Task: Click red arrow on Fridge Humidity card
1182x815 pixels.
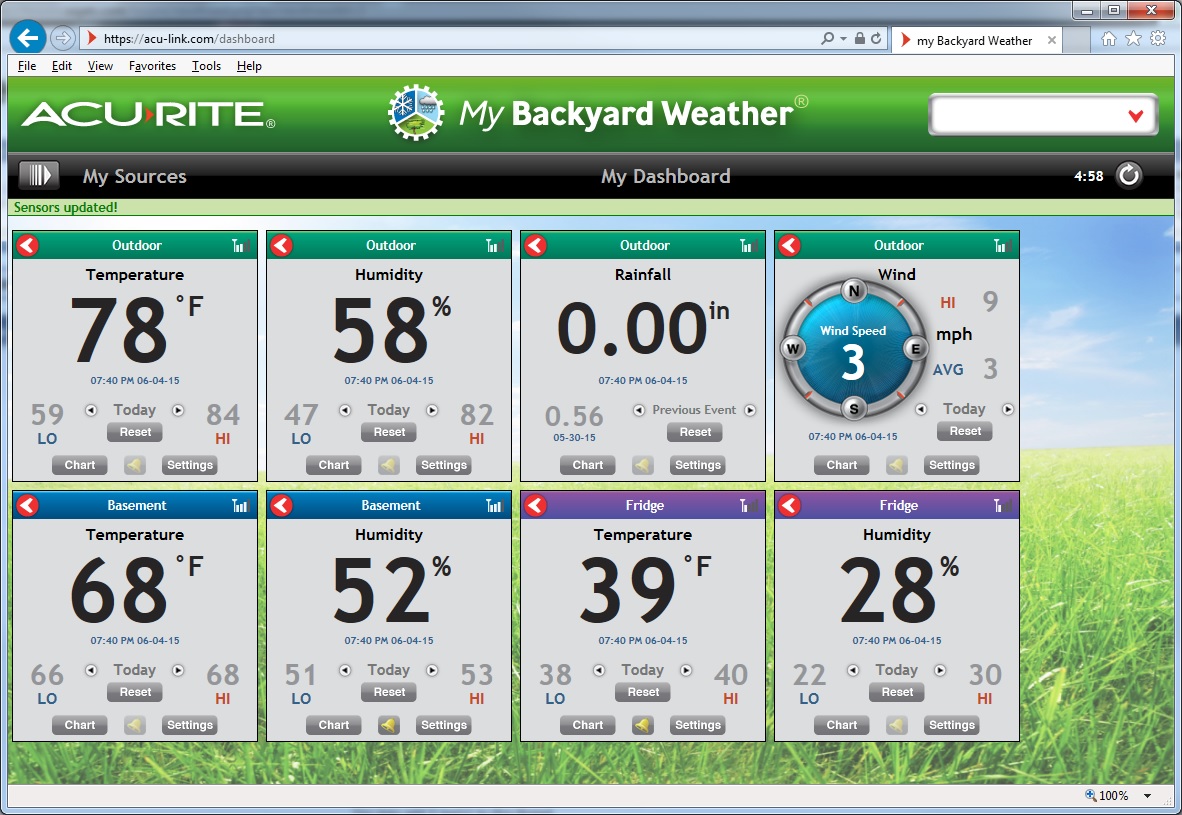Action: 790,505
